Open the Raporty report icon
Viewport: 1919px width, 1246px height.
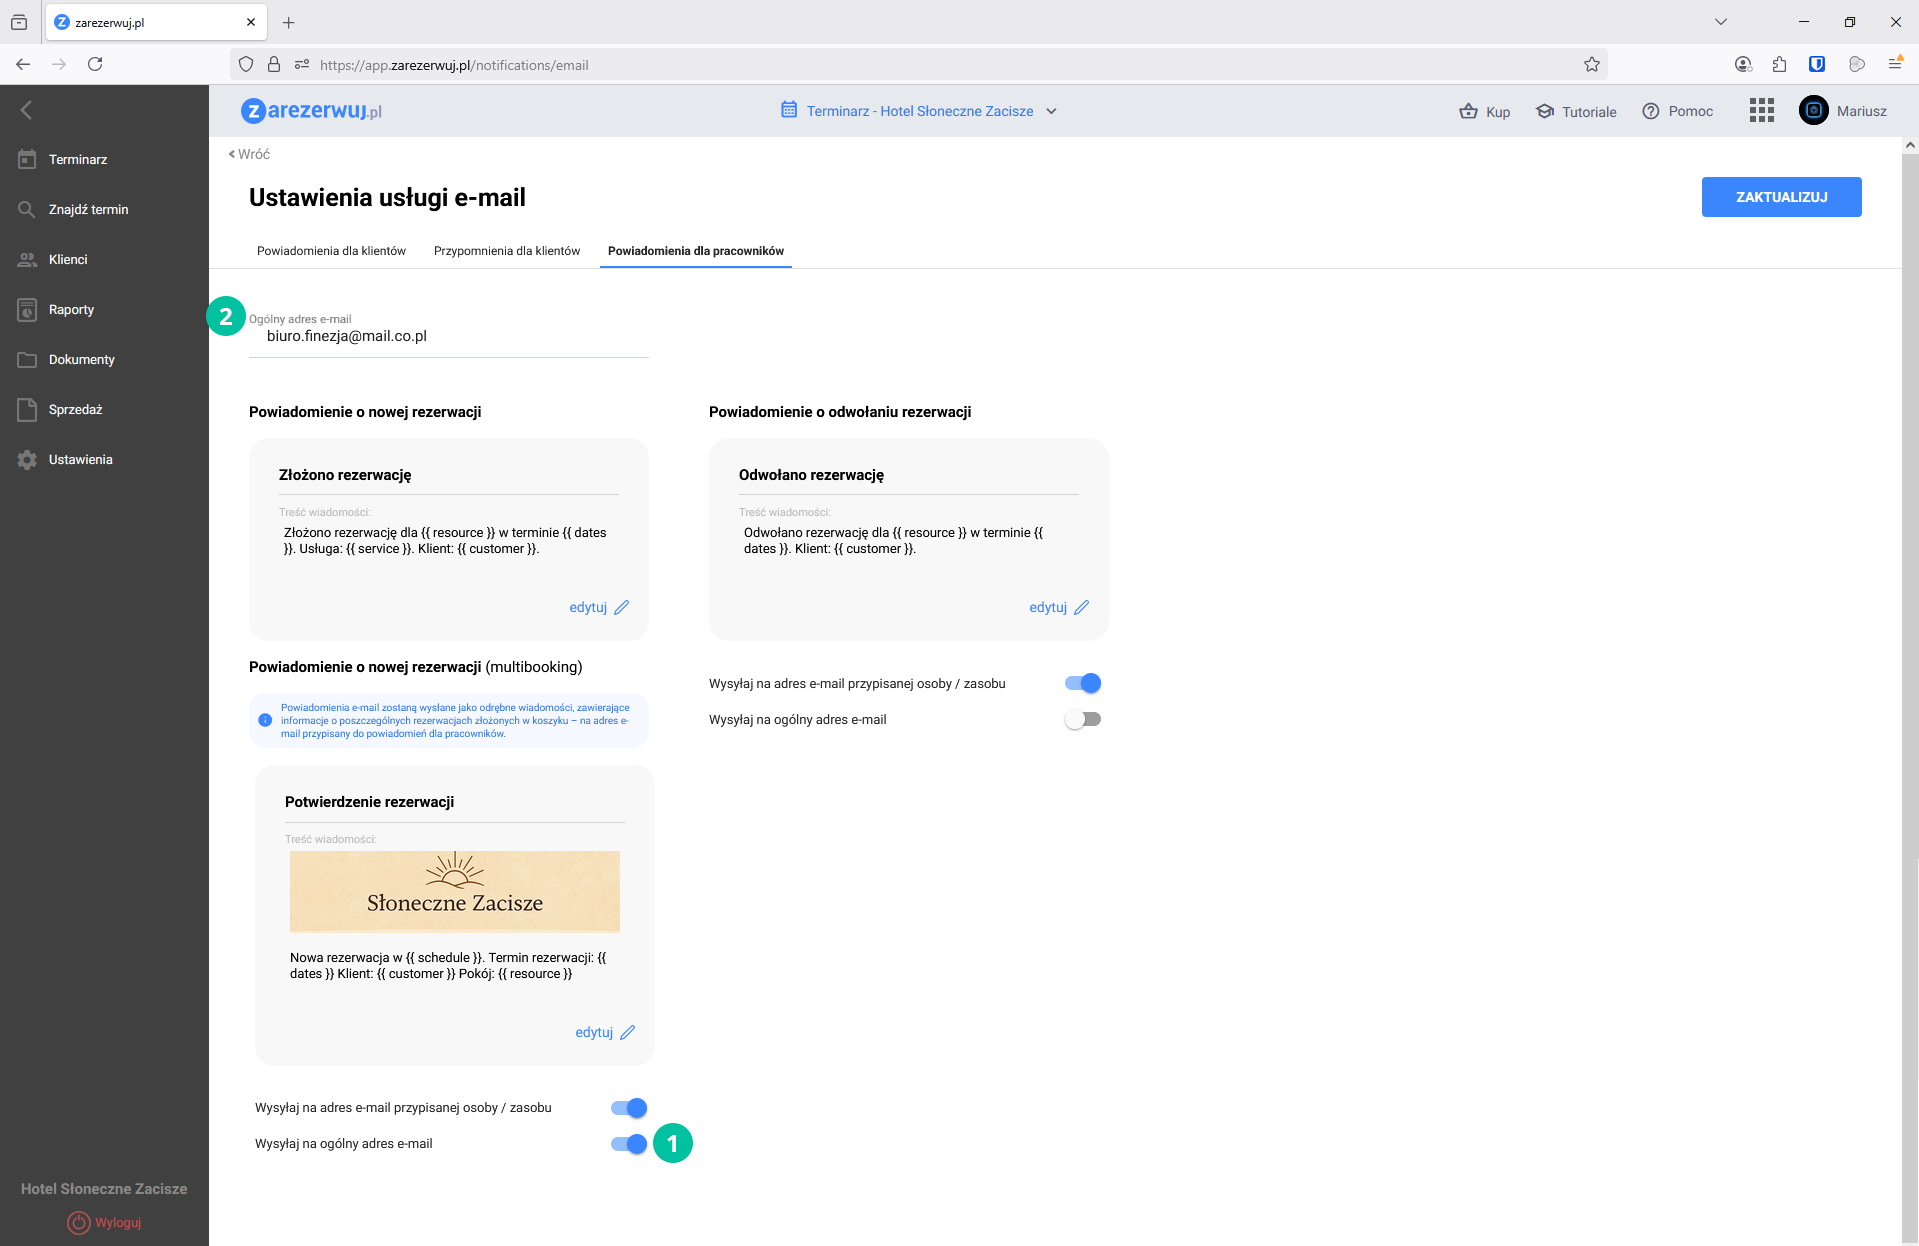27,310
